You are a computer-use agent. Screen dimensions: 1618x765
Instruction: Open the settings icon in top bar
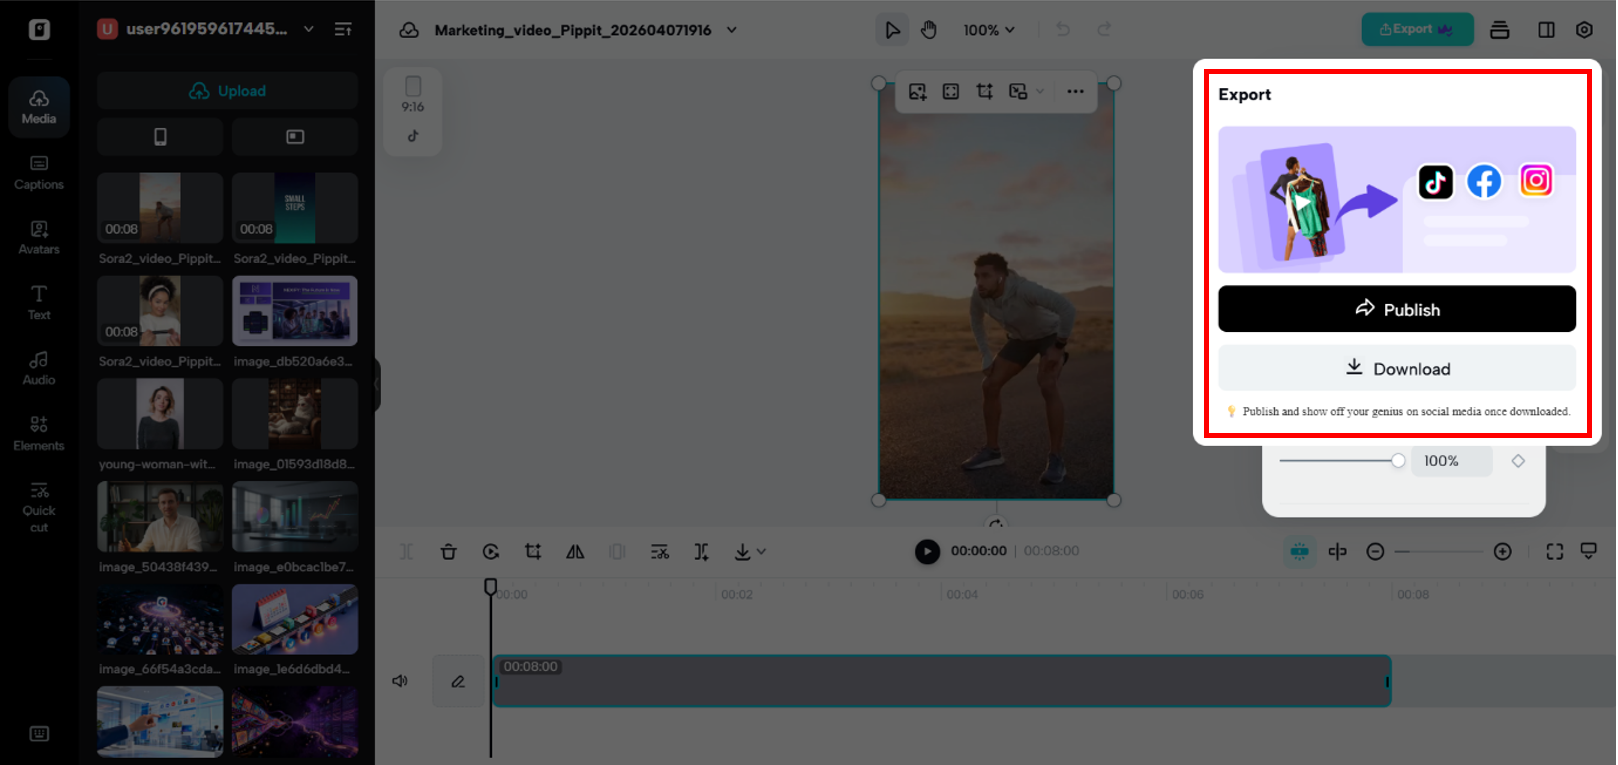(1584, 30)
